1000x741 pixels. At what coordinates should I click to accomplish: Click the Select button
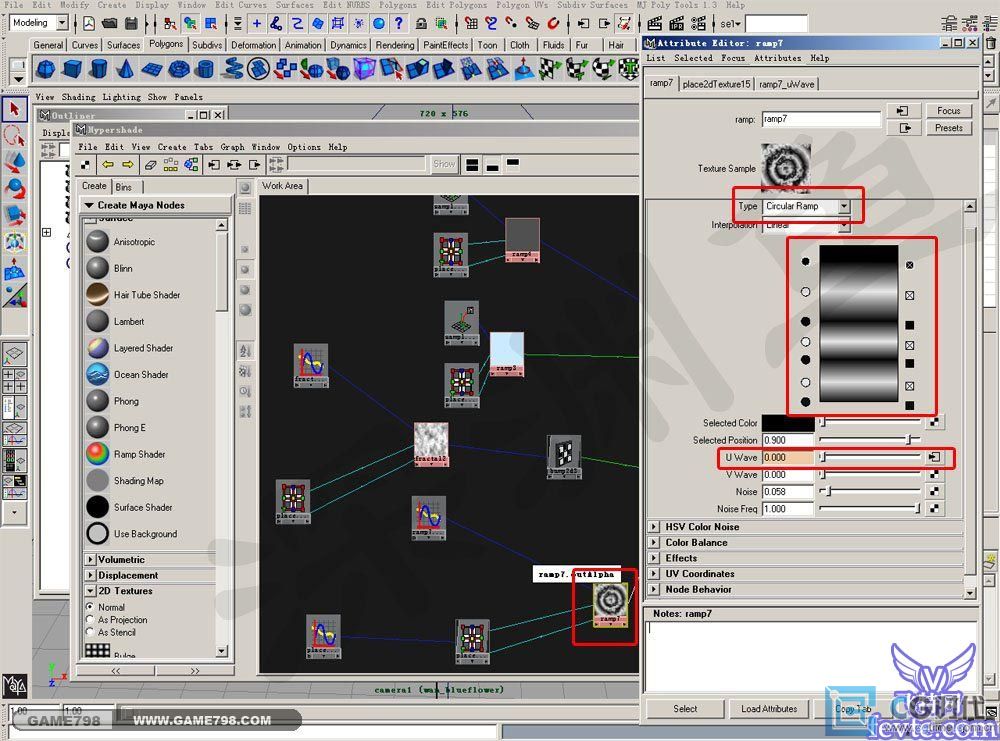click(685, 708)
